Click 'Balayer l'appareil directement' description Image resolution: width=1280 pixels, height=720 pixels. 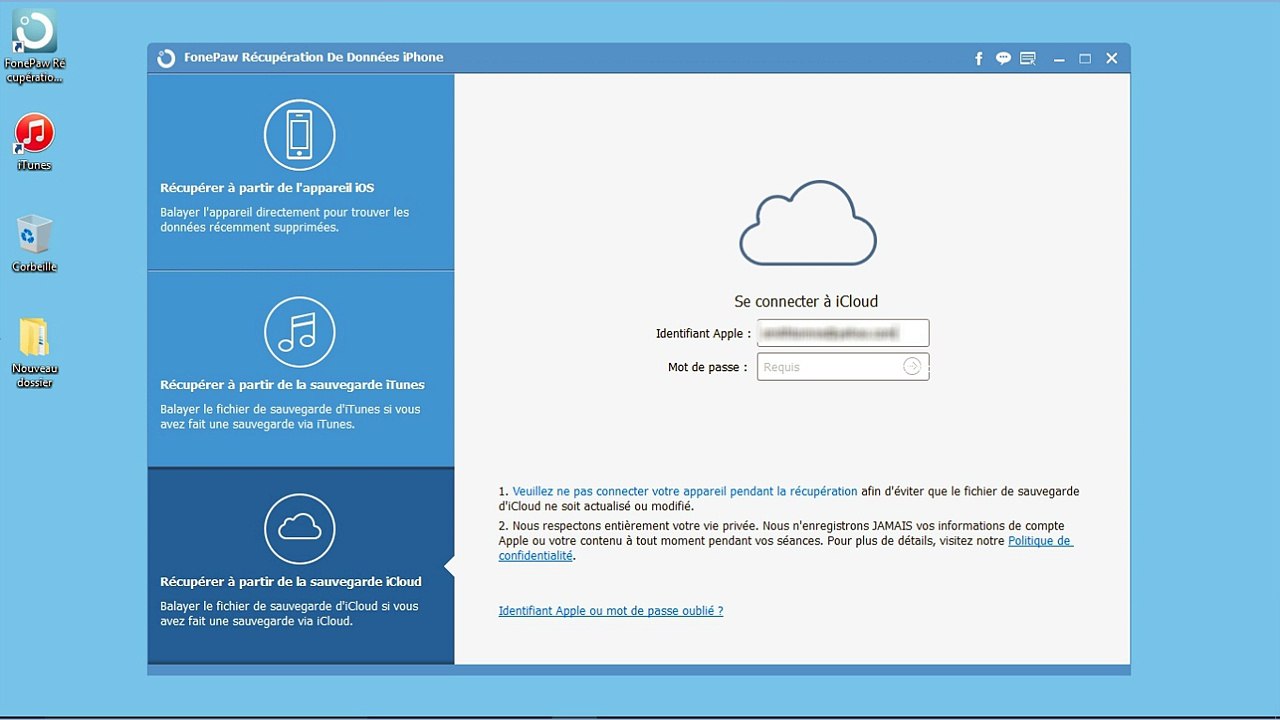tap(285, 220)
